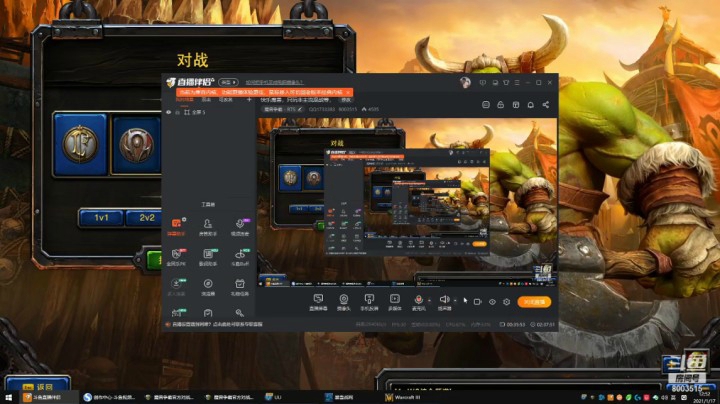720x404 pixels.
Task: Select the 全屏 5 source row
Action: pyautogui.click(x=208, y=112)
